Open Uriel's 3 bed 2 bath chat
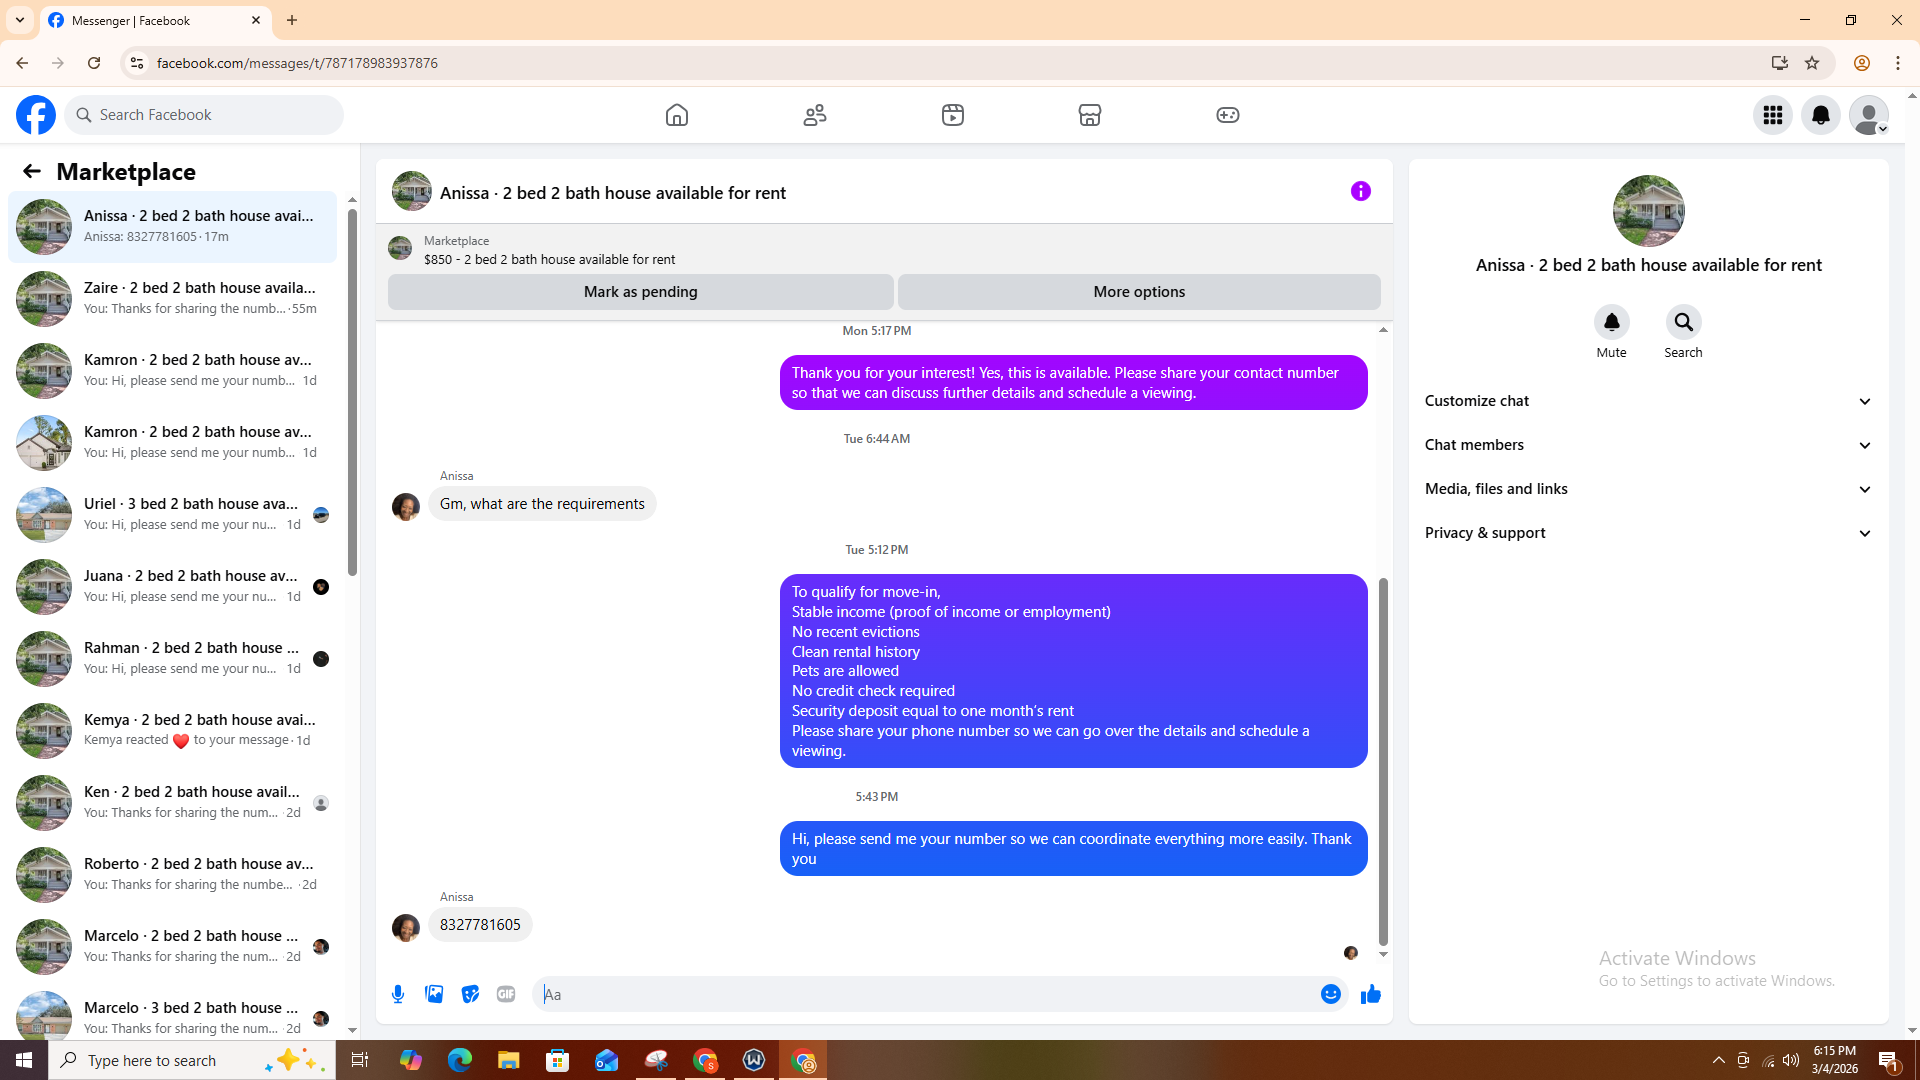The image size is (1920, 1080). tap(172, 514)
